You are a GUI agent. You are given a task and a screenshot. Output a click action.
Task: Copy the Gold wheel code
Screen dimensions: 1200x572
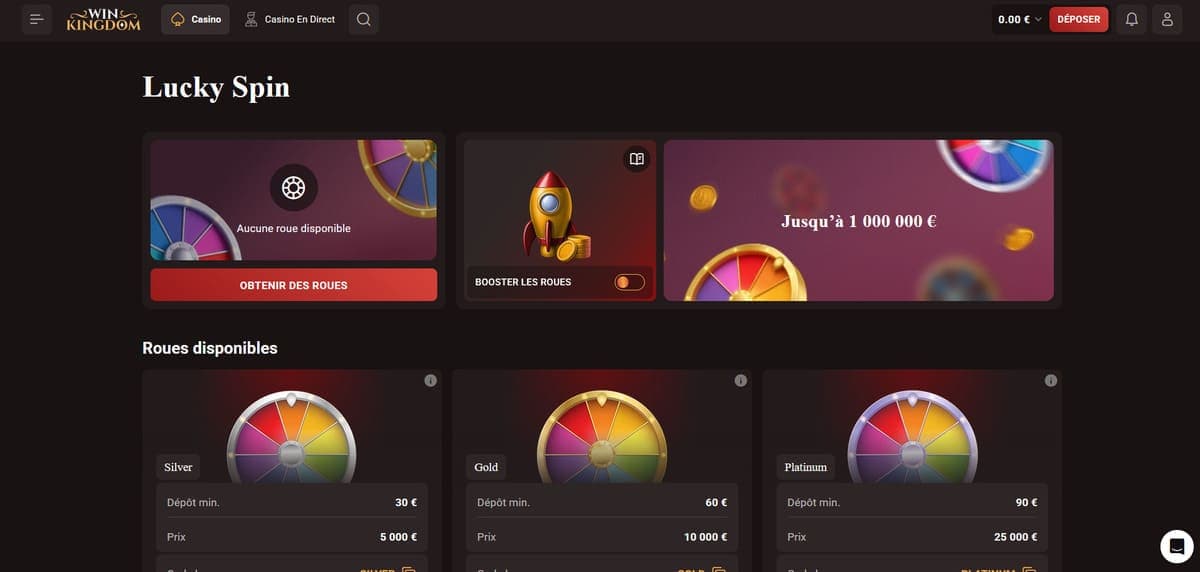pos(718,570)
